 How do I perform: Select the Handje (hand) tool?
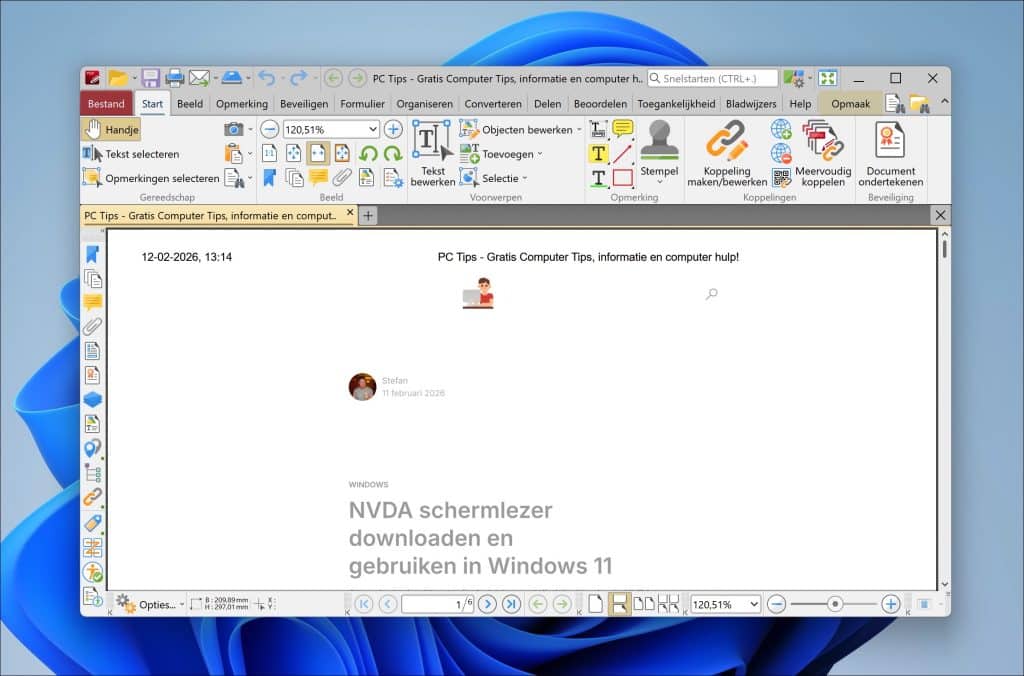pyautogui.click(x=110, y=128)
